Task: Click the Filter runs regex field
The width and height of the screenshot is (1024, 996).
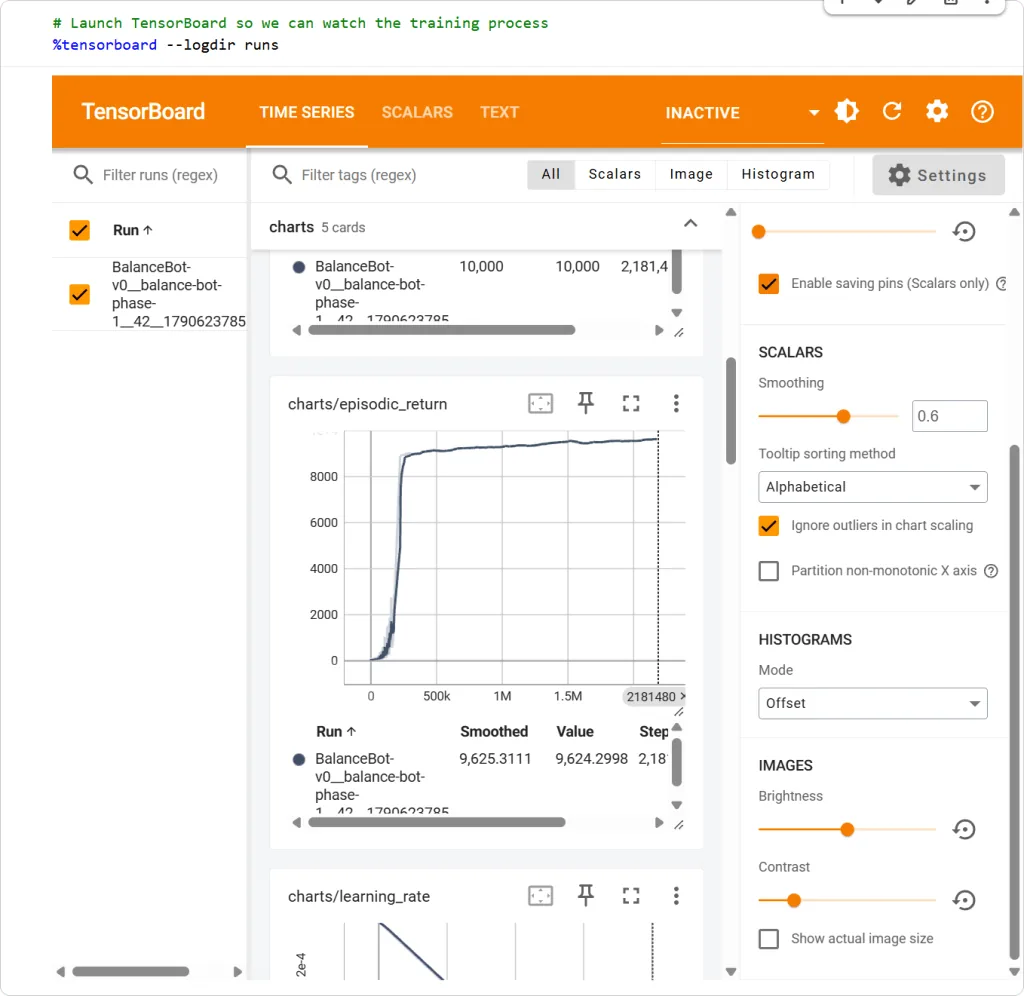Action: (160, 175)
